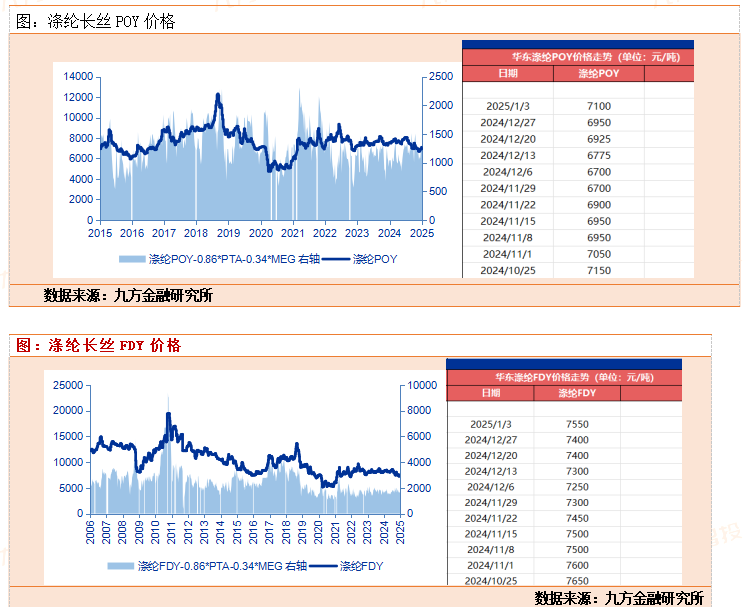The height and width of the screenshot is (607, 748).
Task: Select the 日期 header in the POY table
Action: point(508,74)
